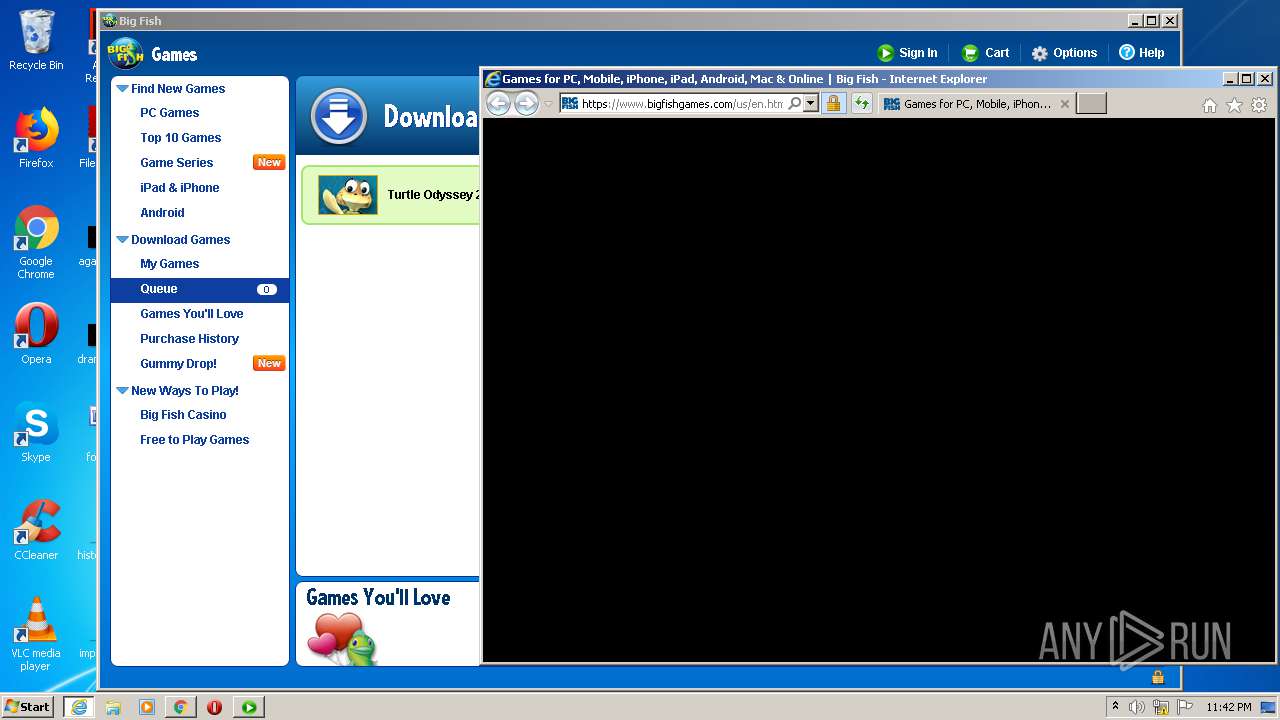The height and width of the screenshot is (720, 1280).
Task: Open Games You'll Love in sidebar
Action: click(x=191, y=314)
